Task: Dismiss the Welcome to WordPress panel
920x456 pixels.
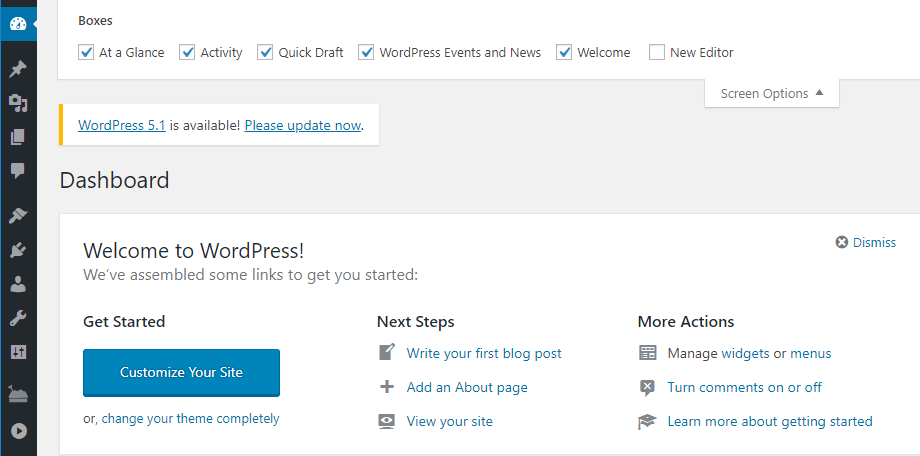Action: point(866,242)
